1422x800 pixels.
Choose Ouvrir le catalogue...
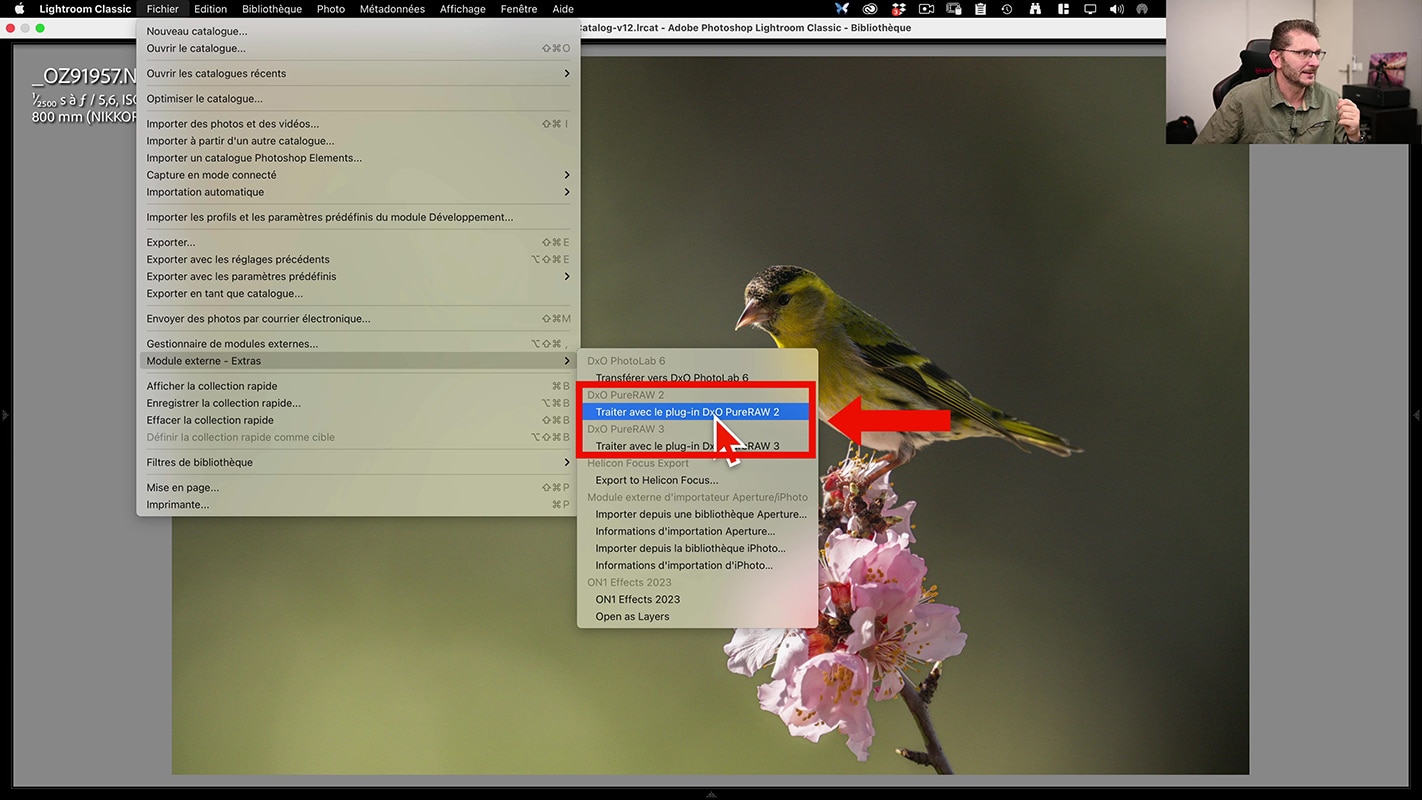tap(358, 48)
